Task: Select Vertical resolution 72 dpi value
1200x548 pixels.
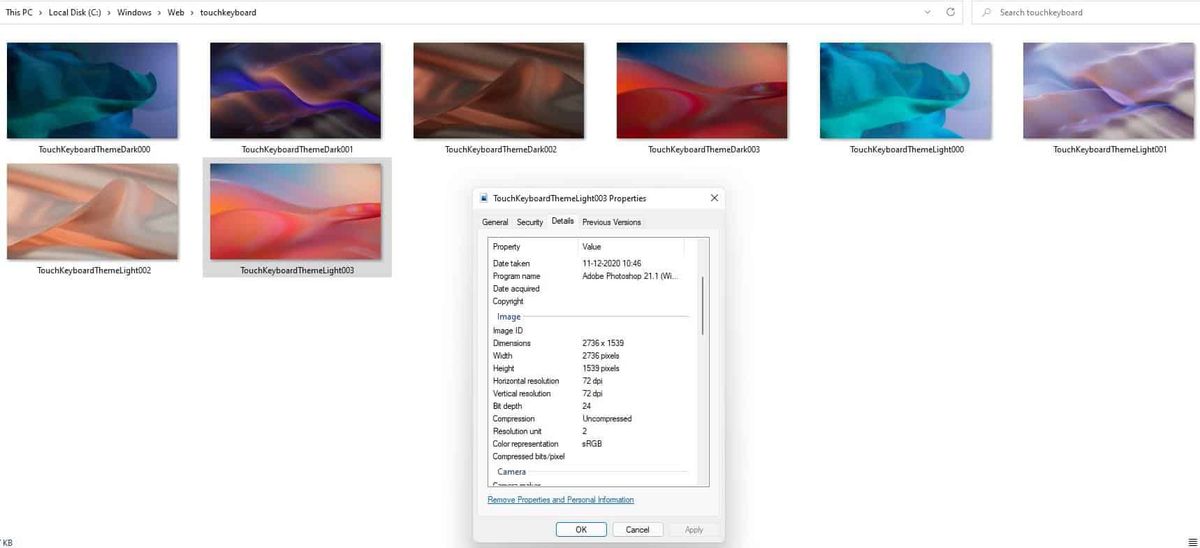Action: [x=592, y=393]
